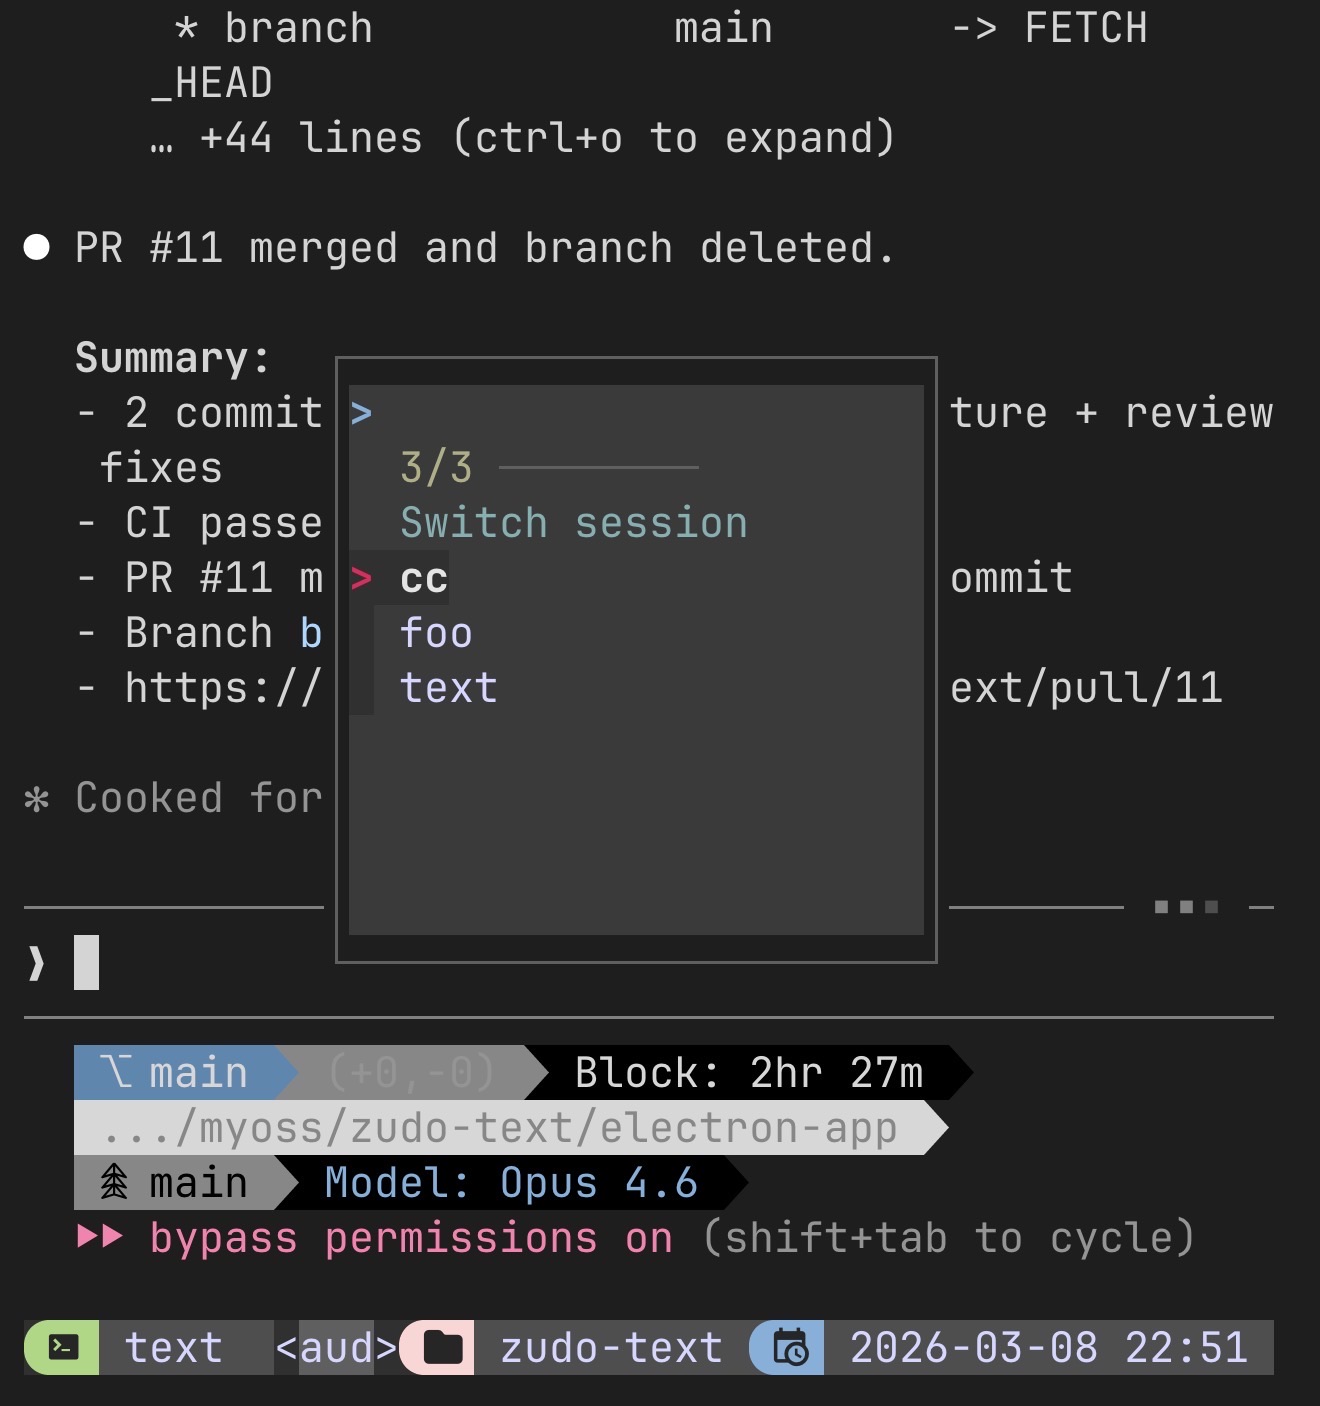Open the Switch session dropdown header
1320x1406 pixels.
[574, 521]
